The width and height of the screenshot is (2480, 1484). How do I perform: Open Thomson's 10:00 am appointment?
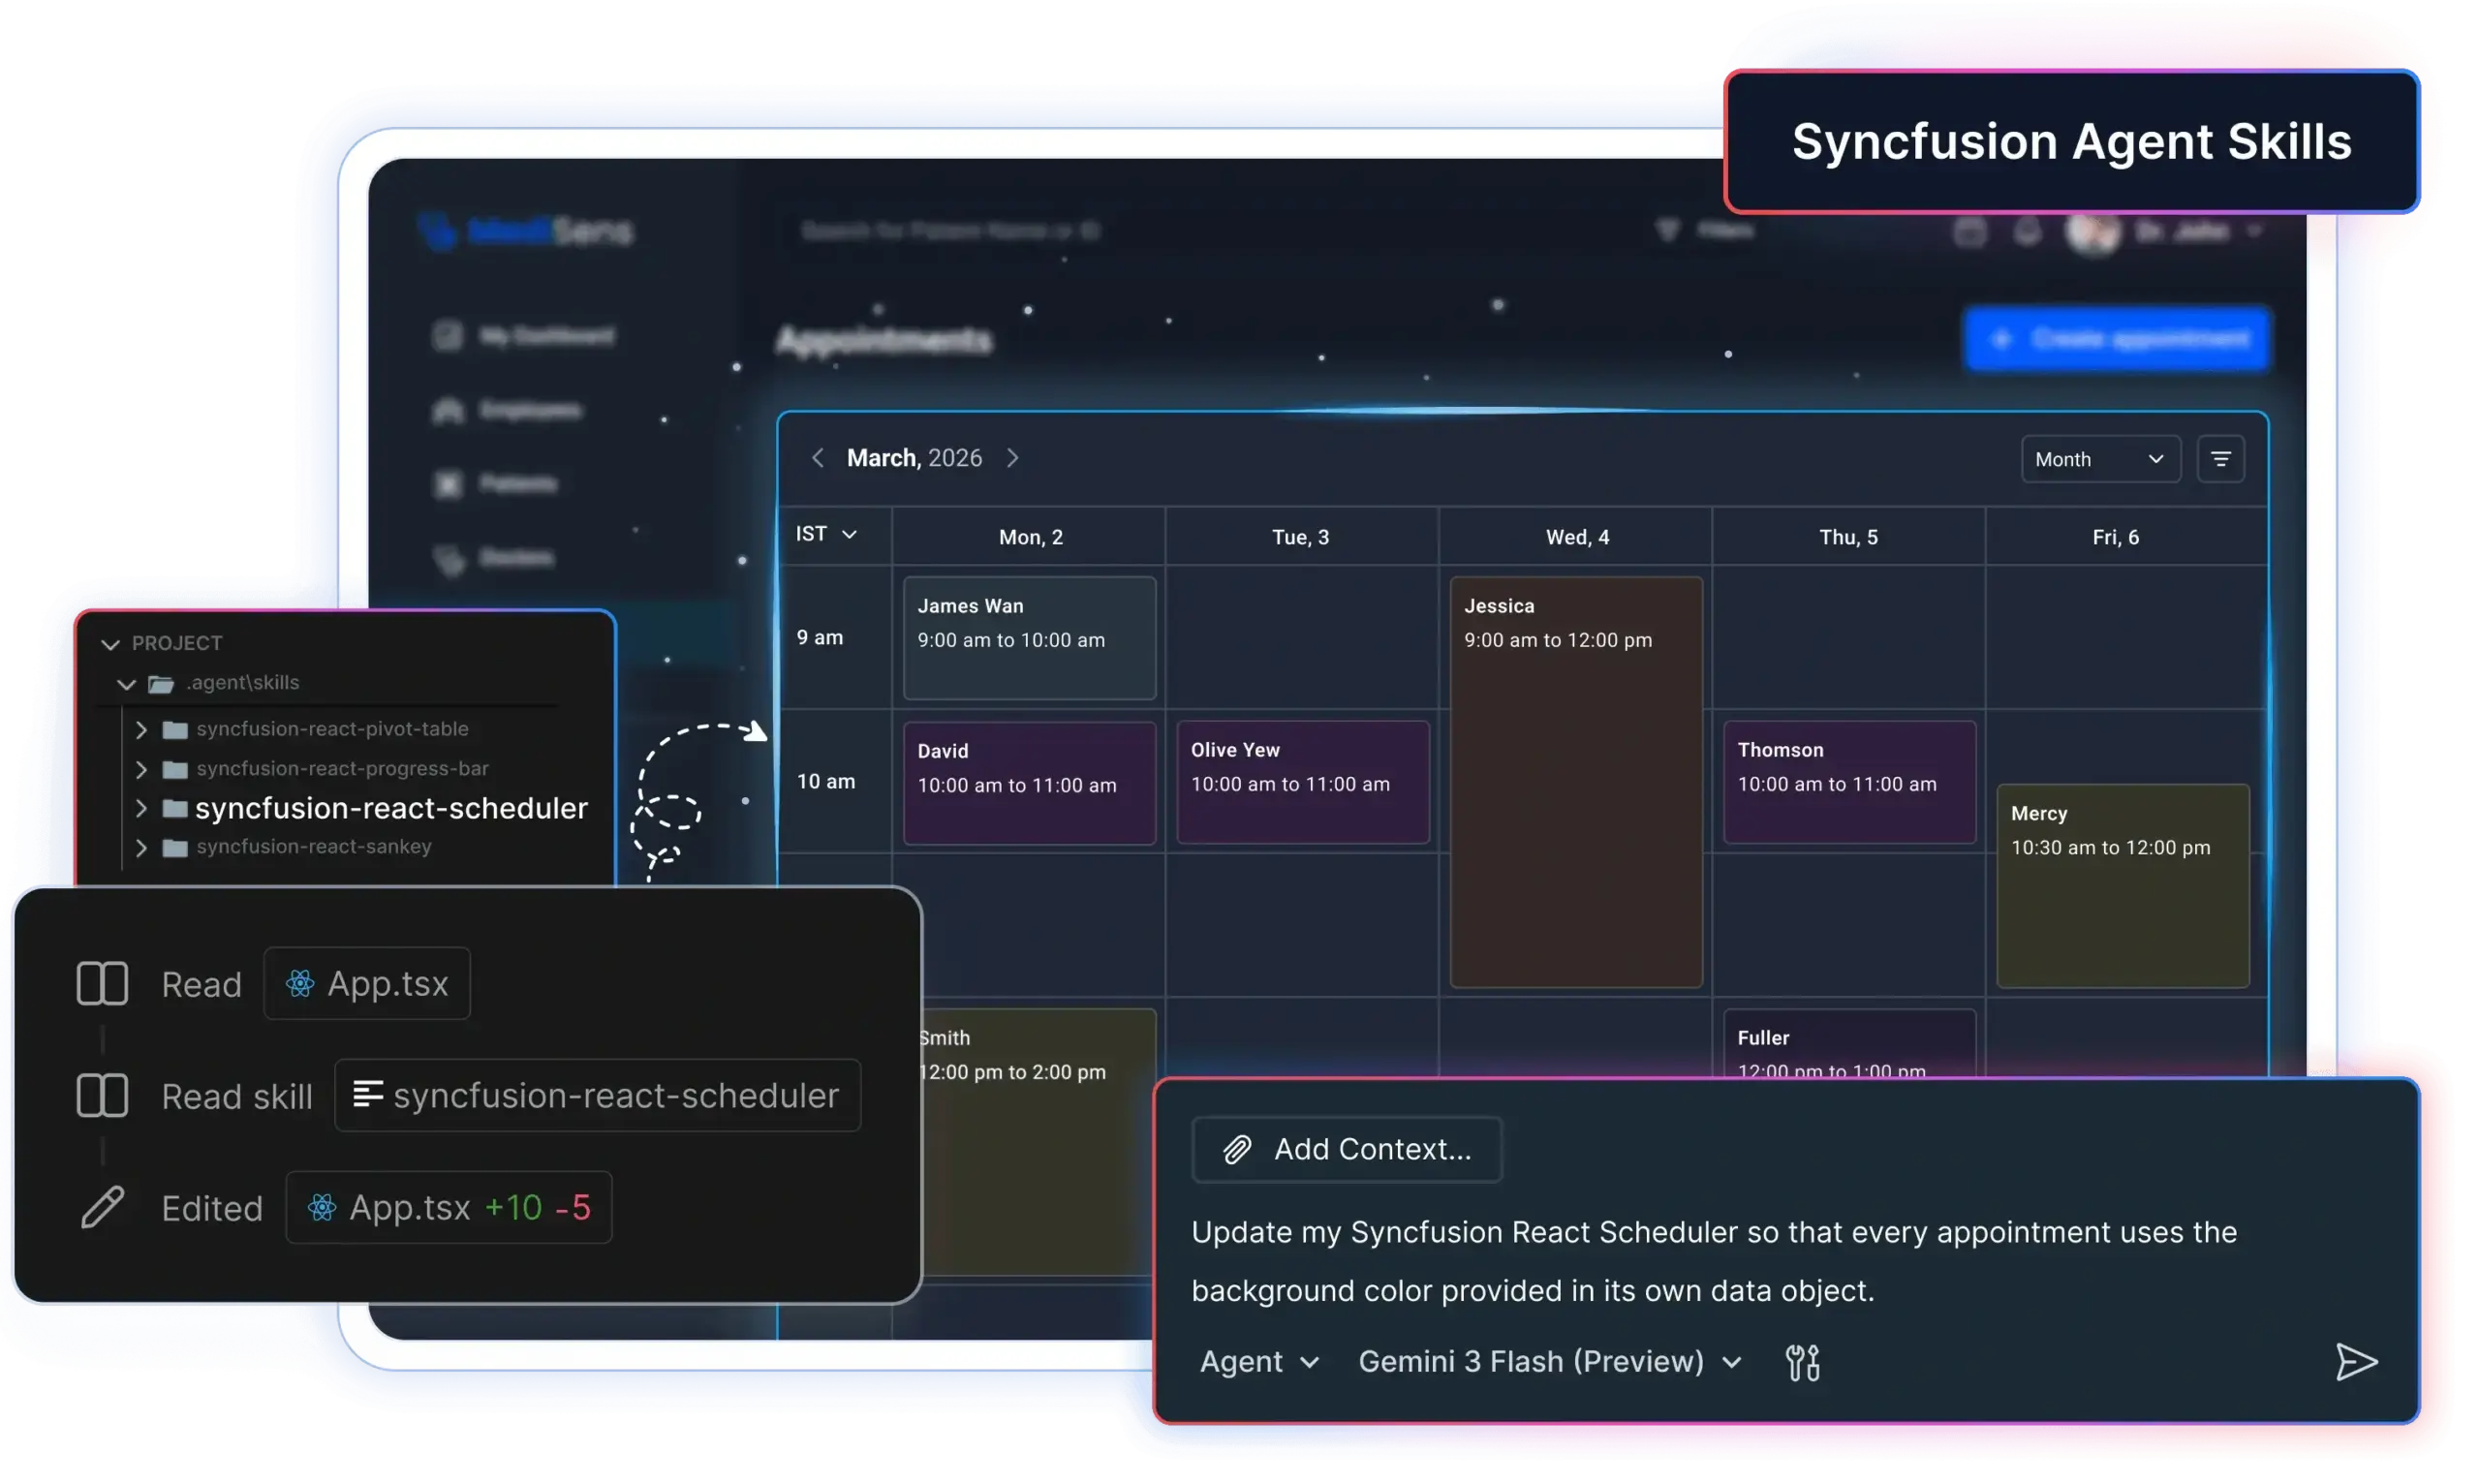[x=1849, y=782]
